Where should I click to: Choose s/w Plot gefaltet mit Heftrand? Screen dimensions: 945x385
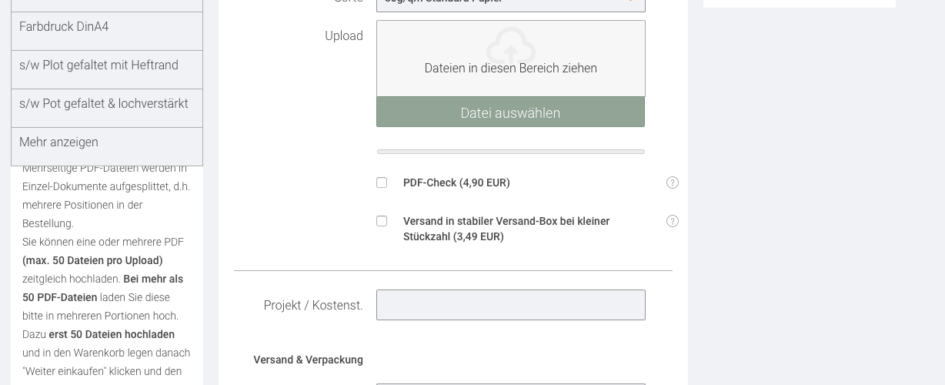click(107, 65)
